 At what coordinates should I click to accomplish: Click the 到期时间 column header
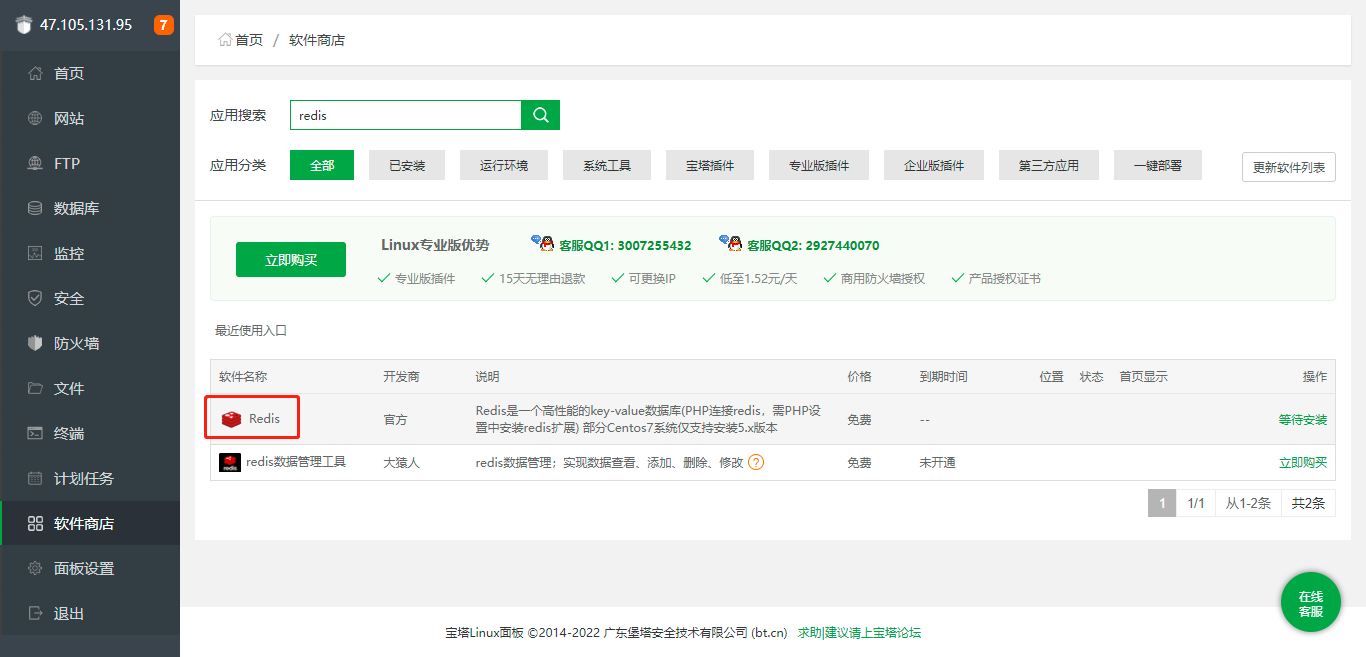(944, 377)
